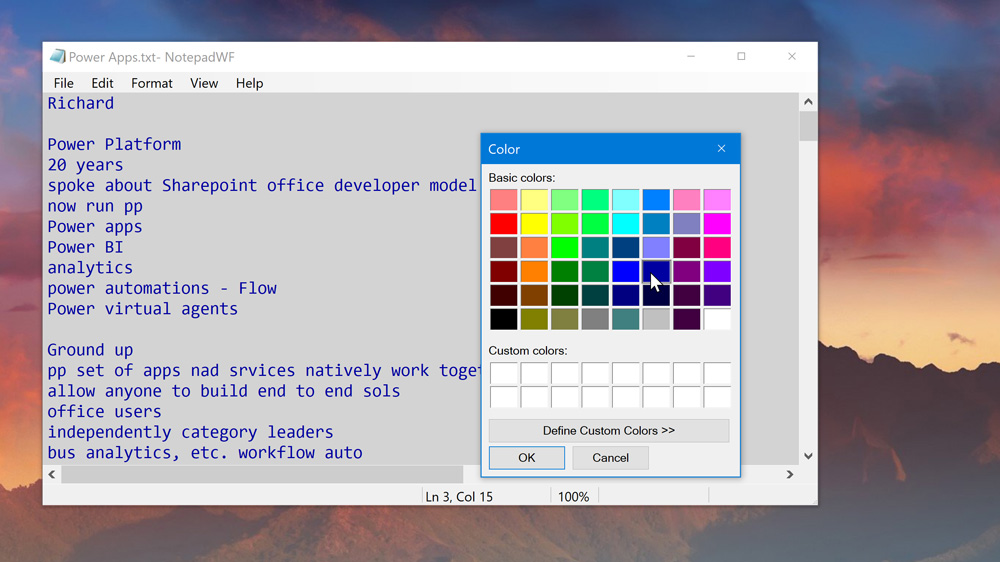Open the File menu
Image resolution: width=1000 pixels, height=562 pixels.
(x=63, y=83)
